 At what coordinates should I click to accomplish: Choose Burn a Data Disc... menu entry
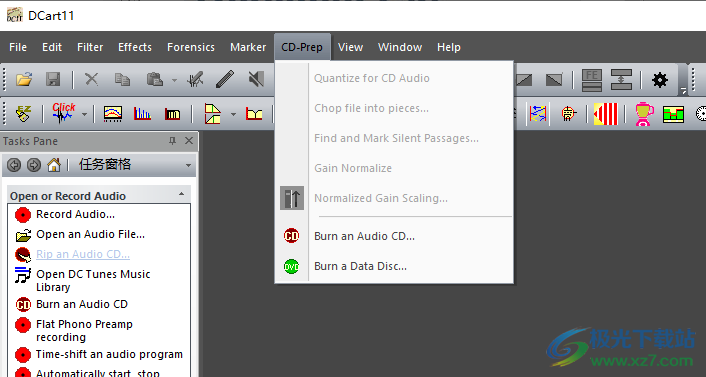360,266
